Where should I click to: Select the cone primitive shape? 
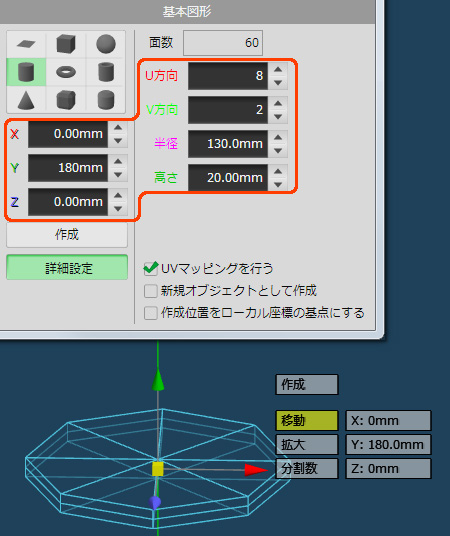coord(26,100)
